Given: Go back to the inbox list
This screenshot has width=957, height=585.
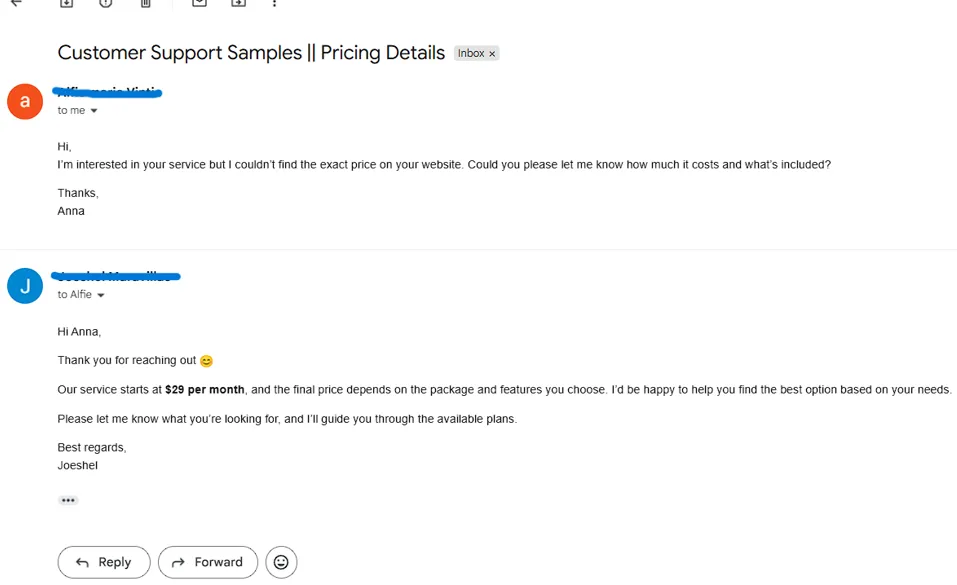Looking at the screenshot, I should click(x=16, y=3).
